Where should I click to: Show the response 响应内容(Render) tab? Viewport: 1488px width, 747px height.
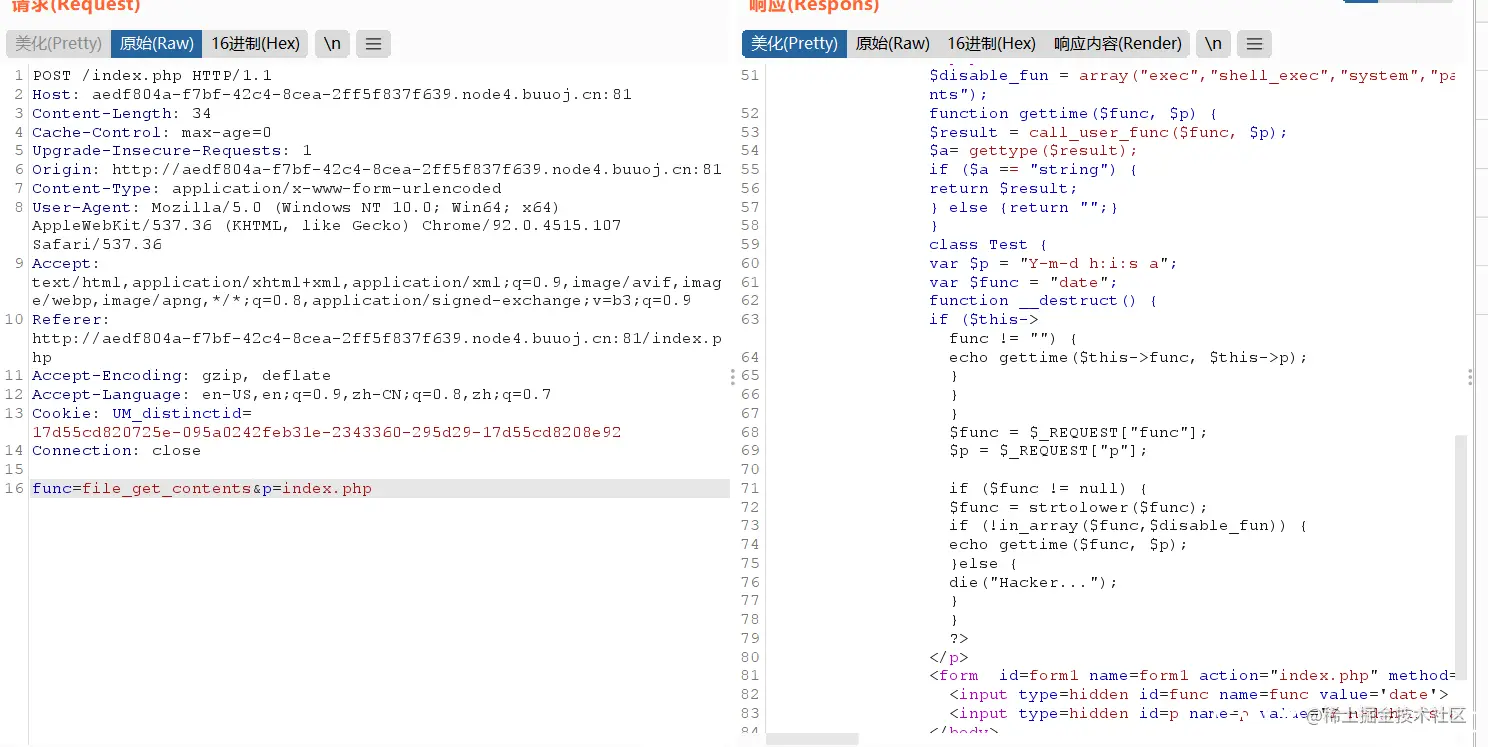coord(1117,43)
